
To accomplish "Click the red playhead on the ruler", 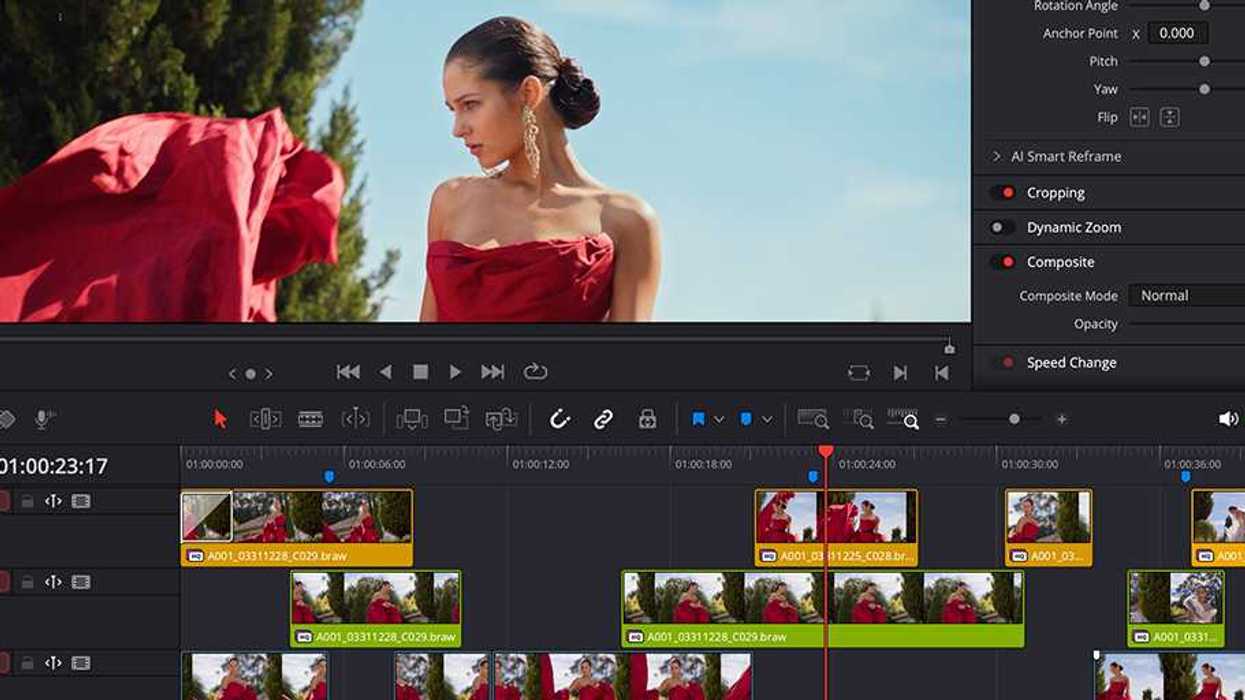I will pyautogui.click(x=826, y=452).
